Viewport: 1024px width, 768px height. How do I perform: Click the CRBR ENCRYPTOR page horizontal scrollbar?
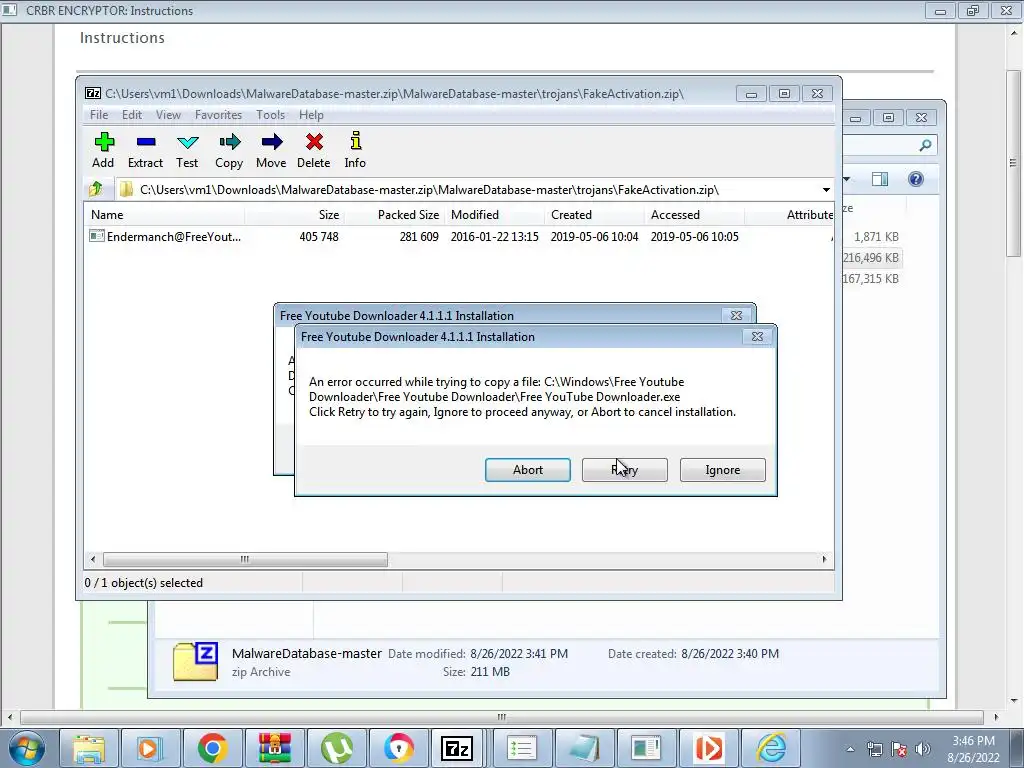click(502, 717)
